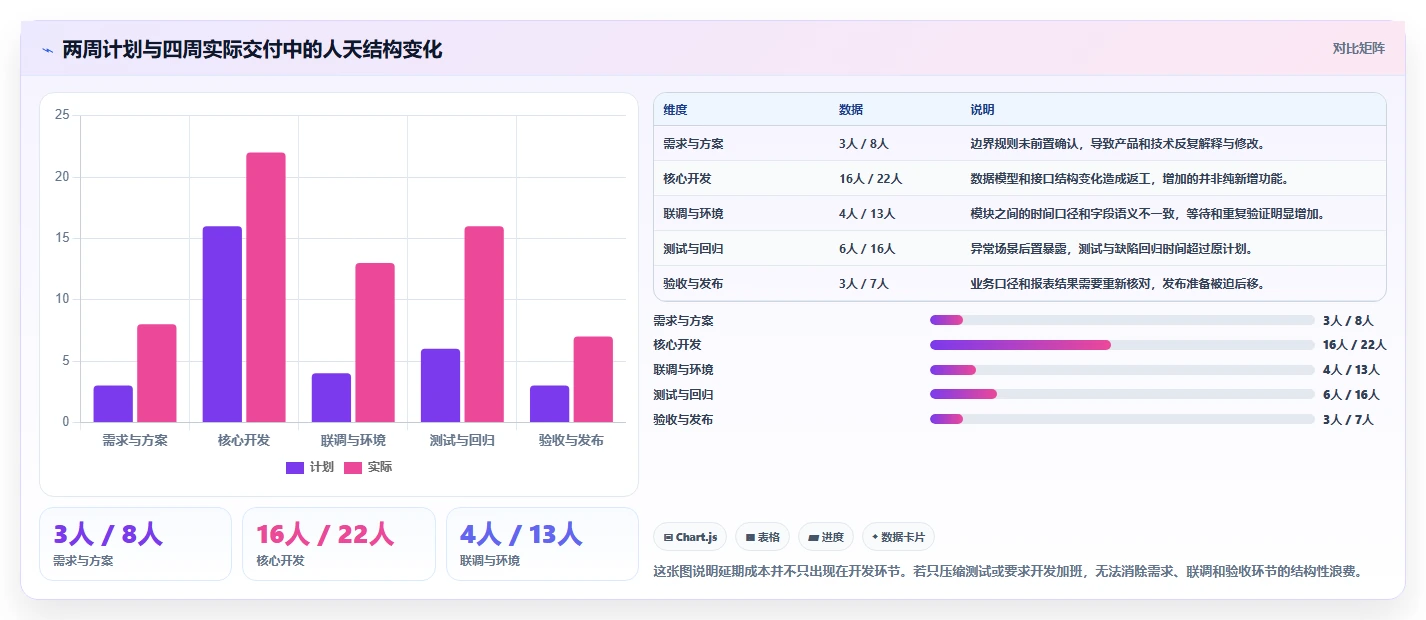The image size is (1426, 620).
Task: Click the 6人 / 16人 value beside the progress bar
Action: pyautogui.click(x=1351, y=395)
